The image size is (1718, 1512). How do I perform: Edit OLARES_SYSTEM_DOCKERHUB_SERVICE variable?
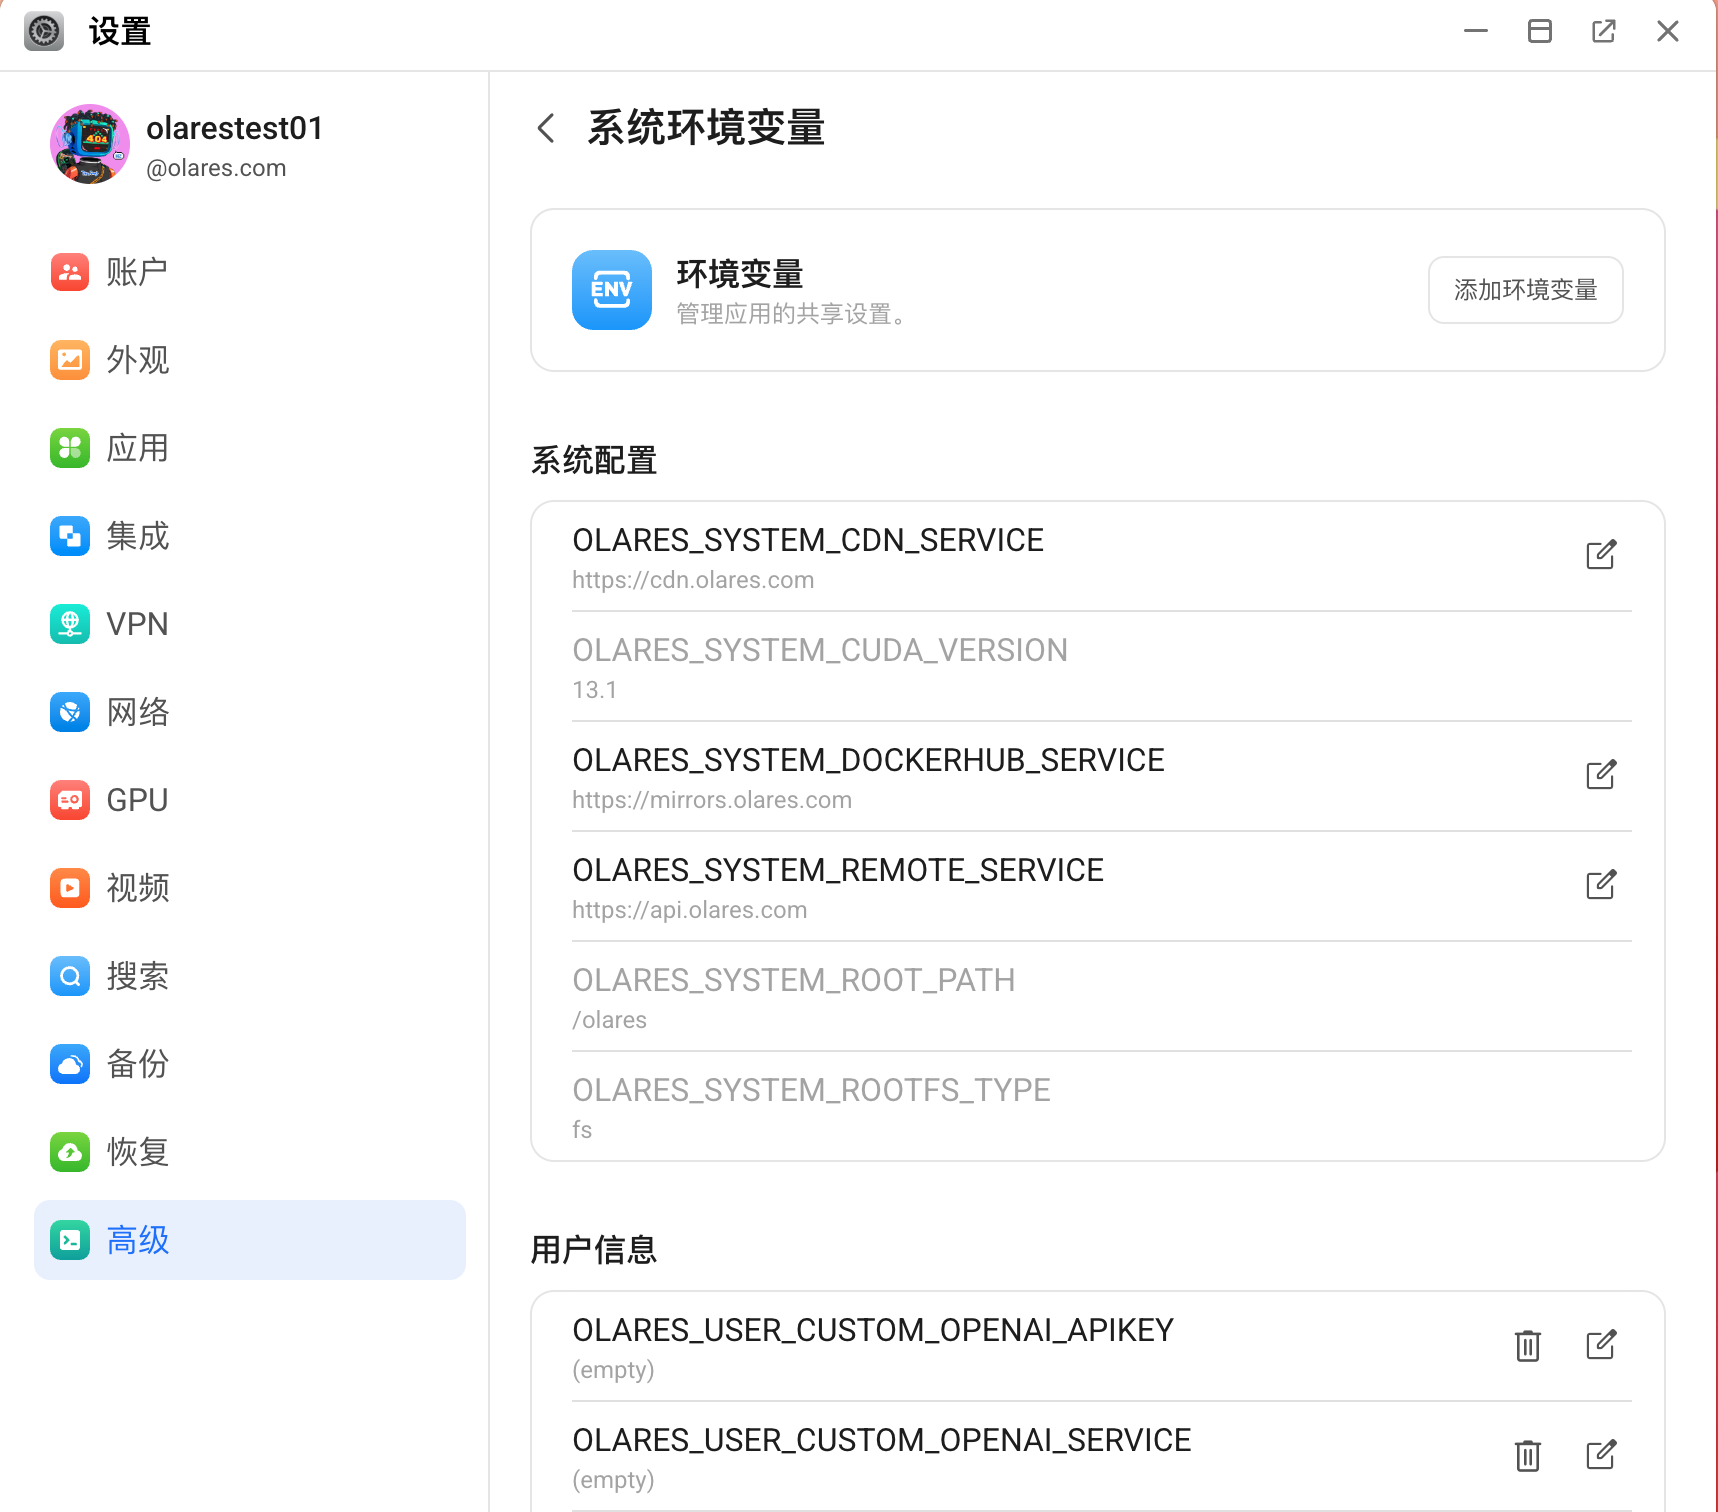[x=1602, y=774]
